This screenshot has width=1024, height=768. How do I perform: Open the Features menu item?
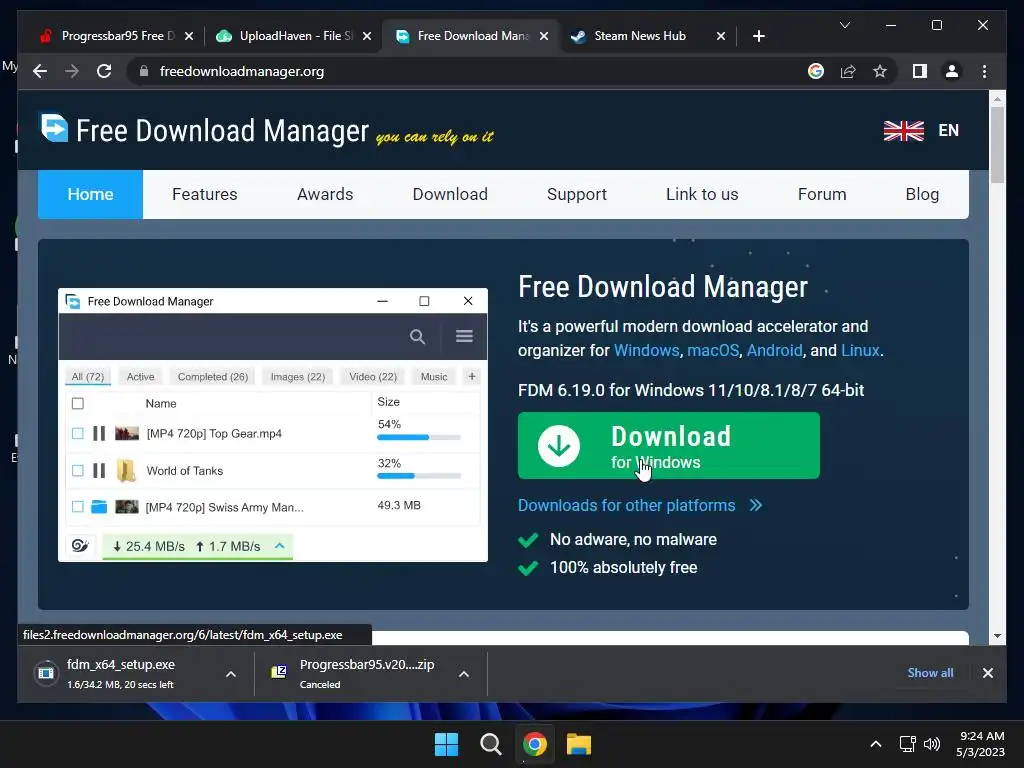204,194
